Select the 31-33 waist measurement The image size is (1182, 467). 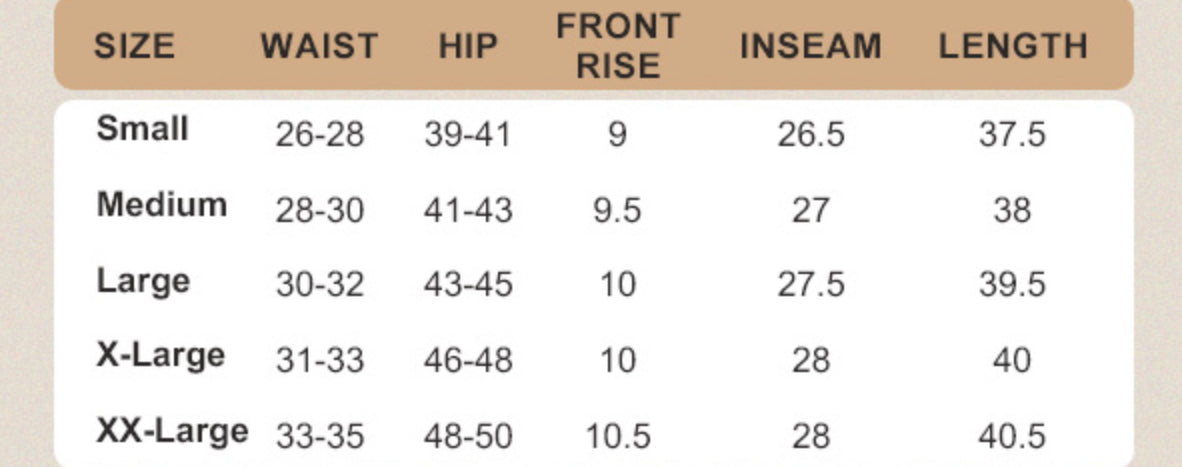320,360
